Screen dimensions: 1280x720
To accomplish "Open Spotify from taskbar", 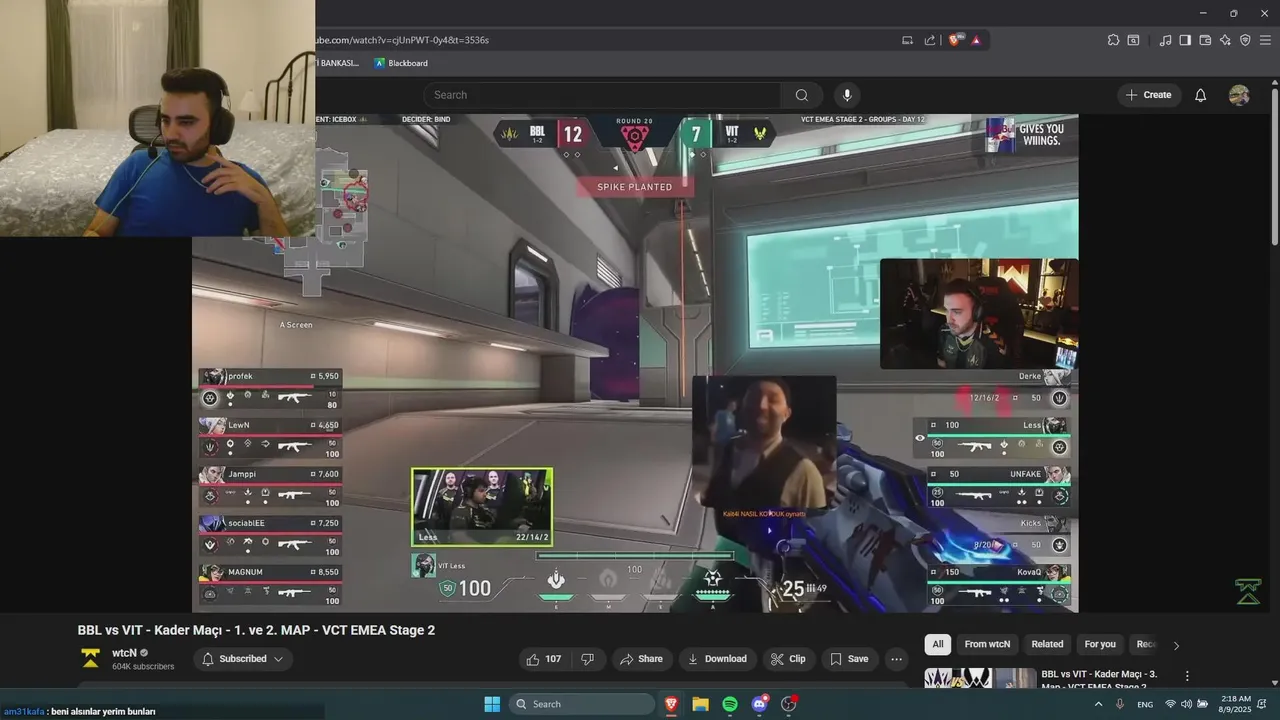I will (x=730, y=704).
